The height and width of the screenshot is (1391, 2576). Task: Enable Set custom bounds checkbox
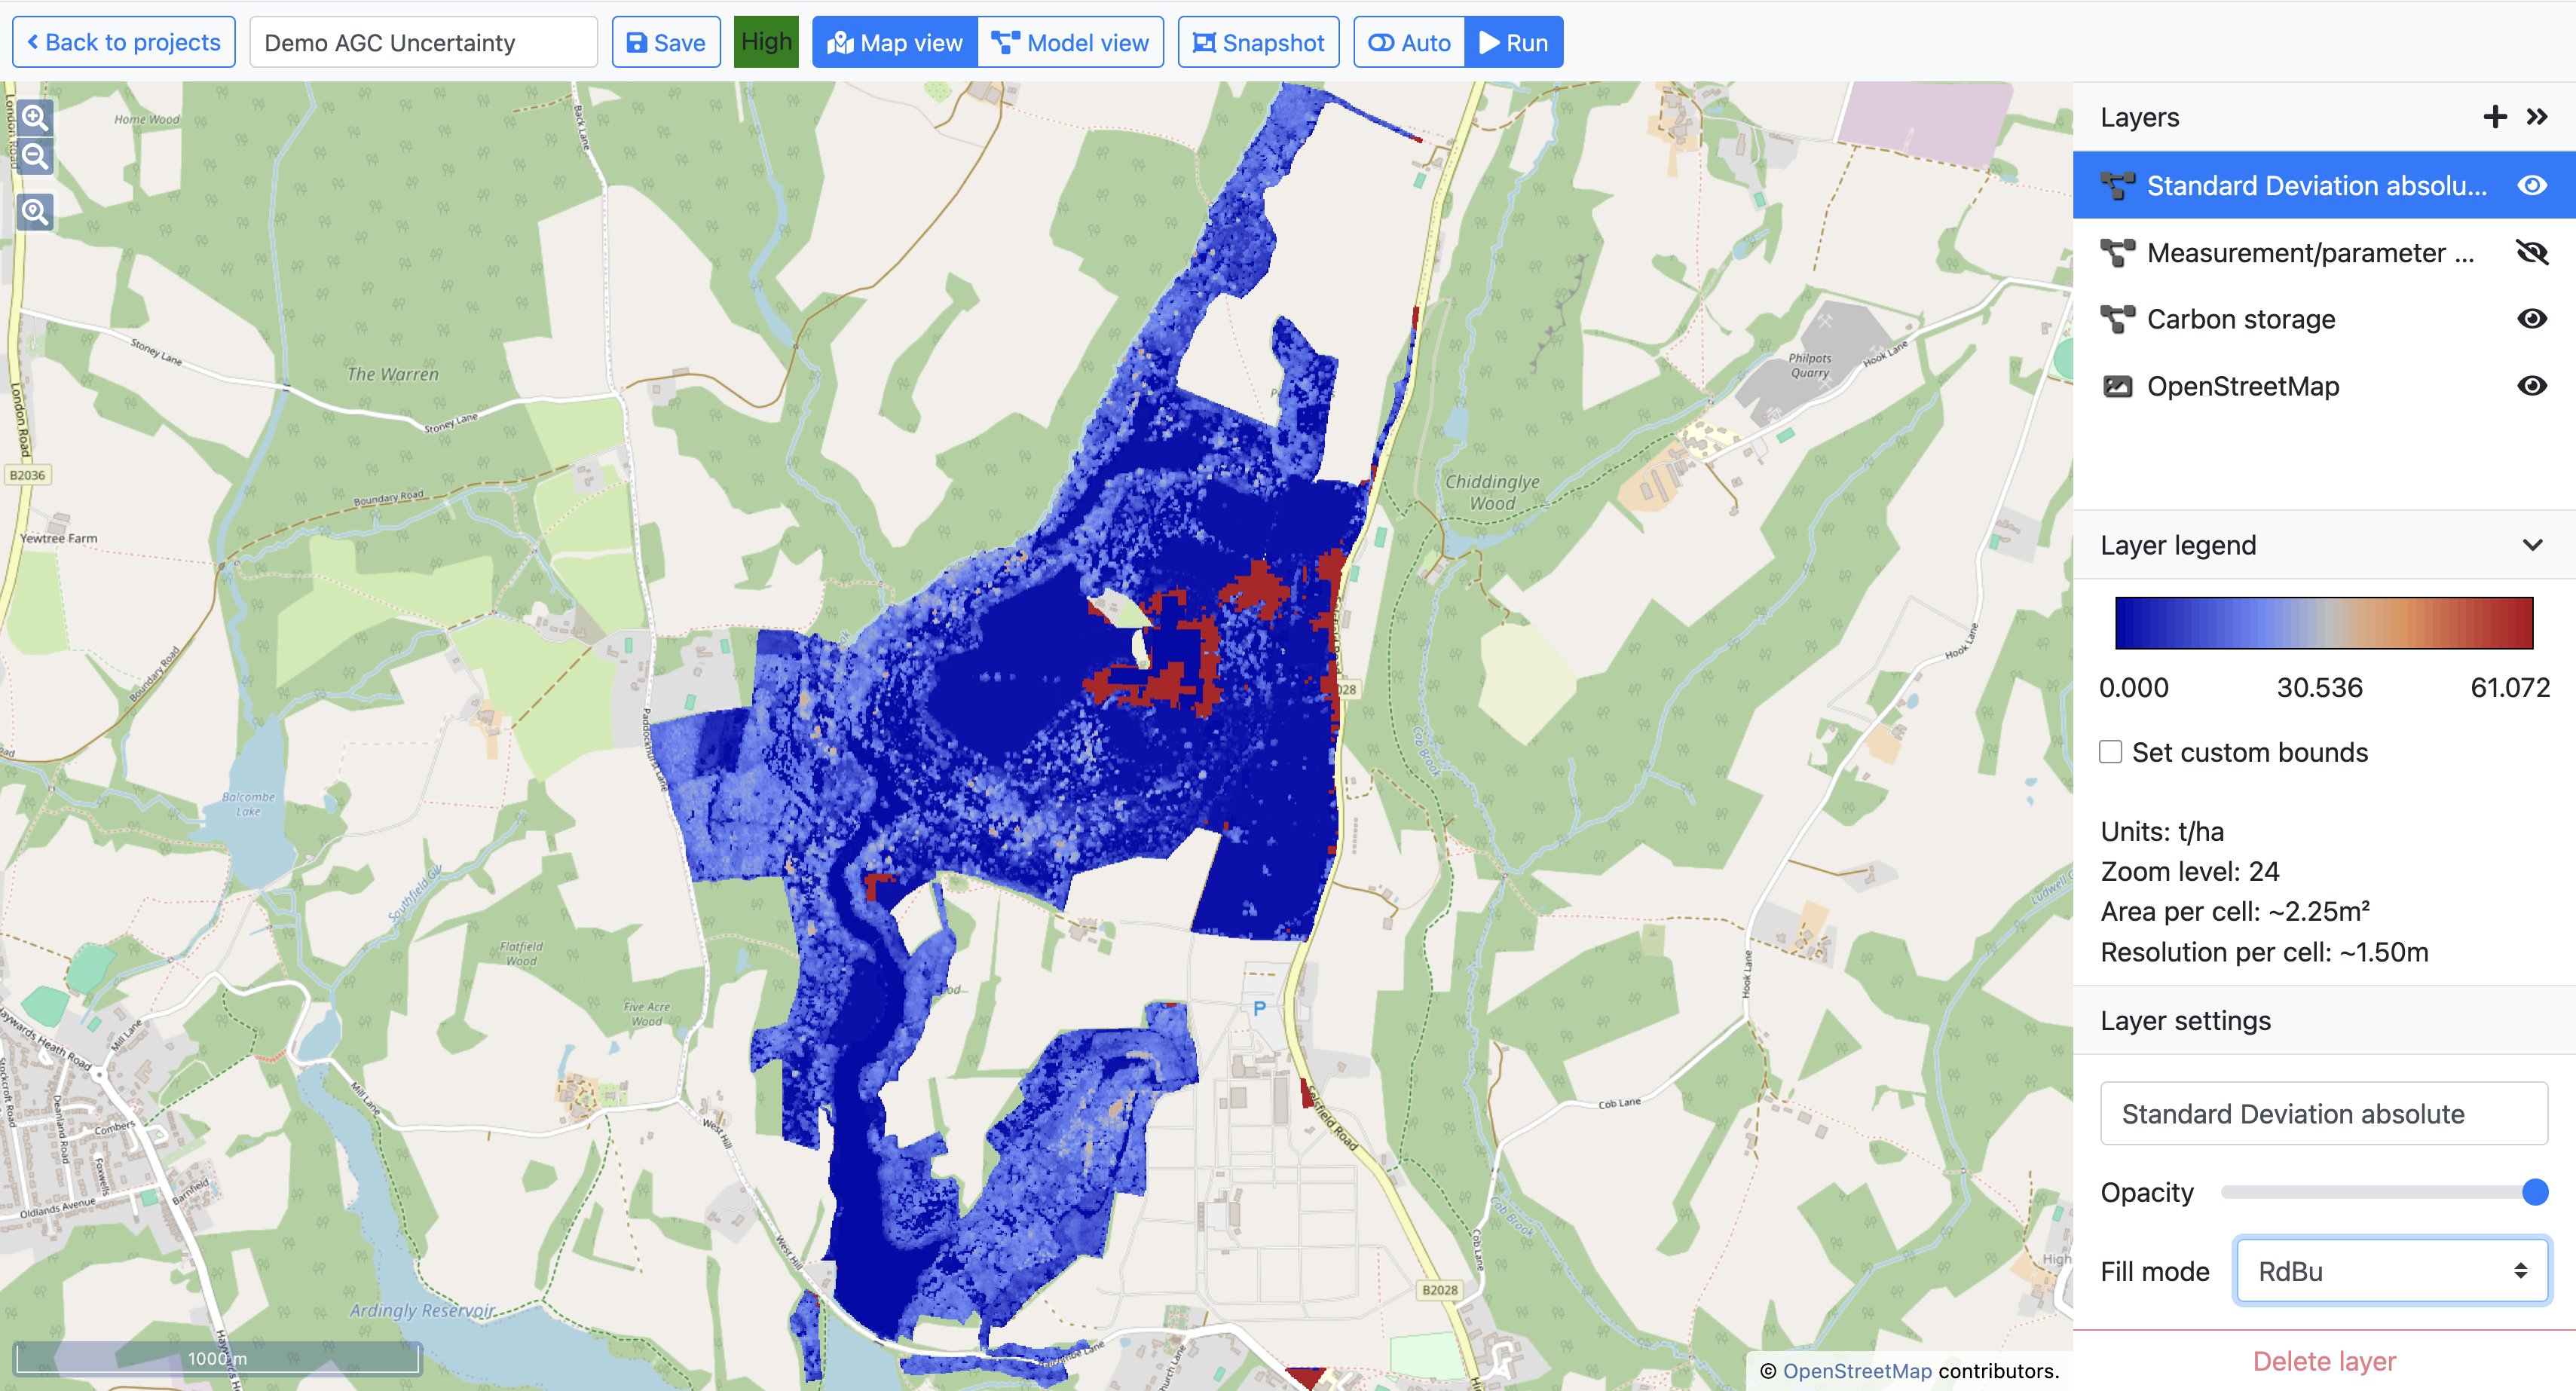(2110, 752)
